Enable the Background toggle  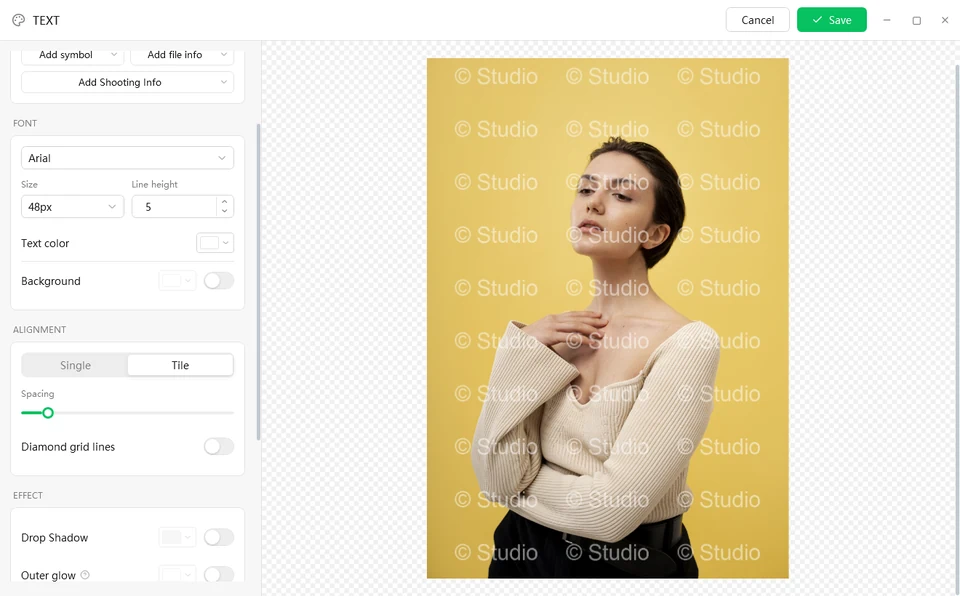pos(219,281)
